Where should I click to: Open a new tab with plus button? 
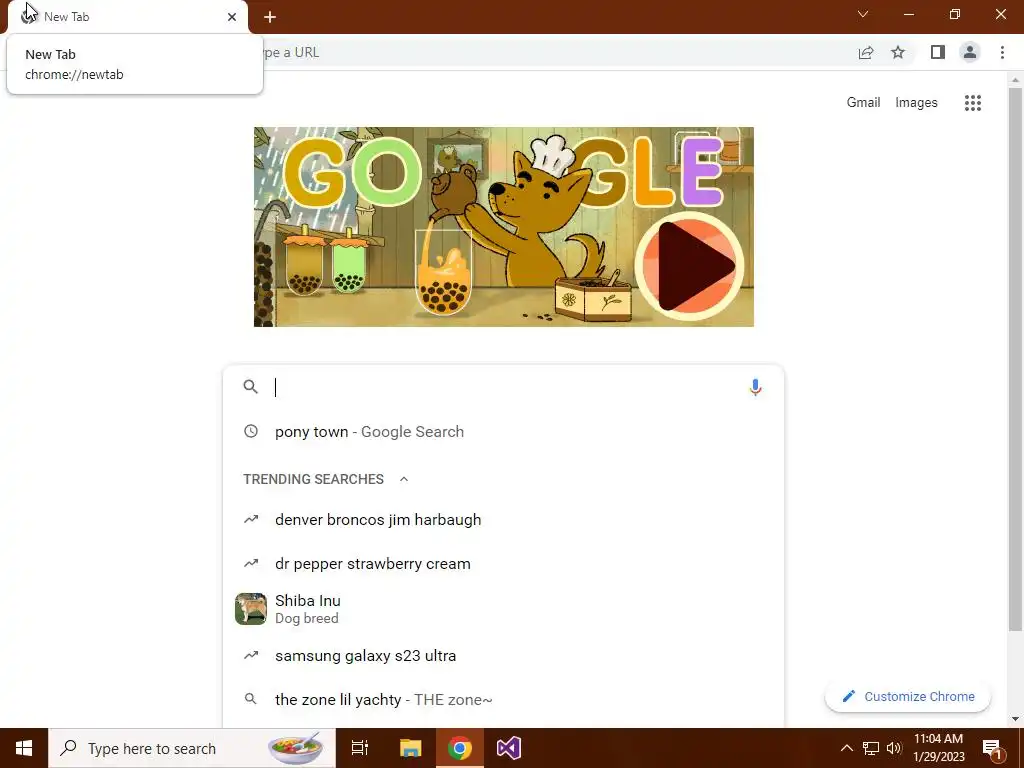pyautogui.click(x=270, y=17)
